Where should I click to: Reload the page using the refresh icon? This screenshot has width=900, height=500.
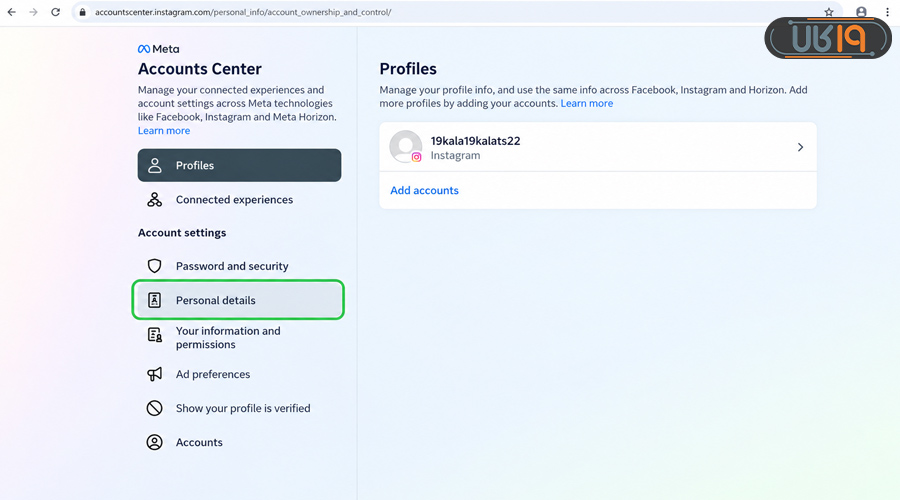click(x=55, y=12)
